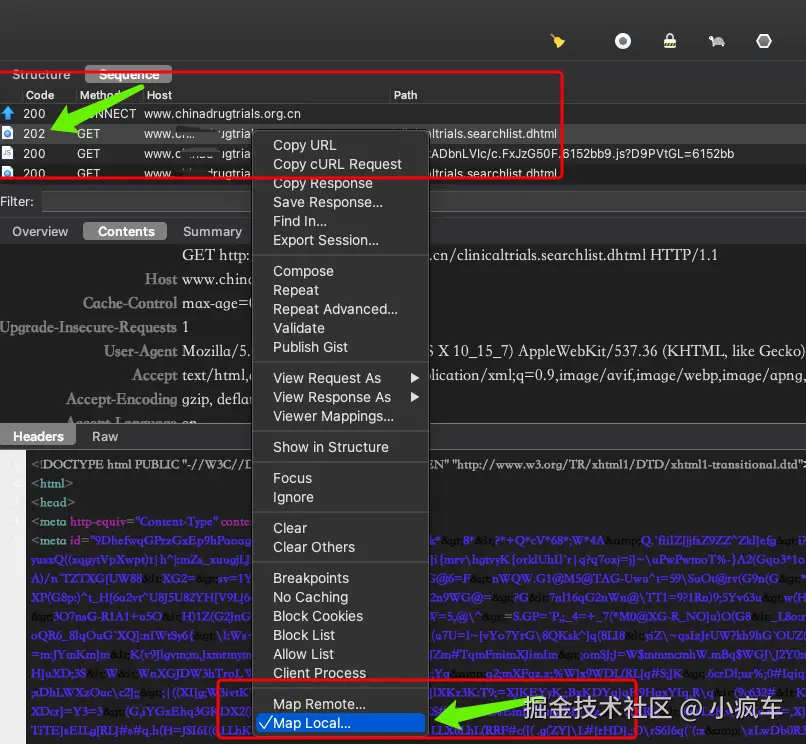This screenshot has width=806, height=744.
Task: Click the Cache-Control header name
Action: (130, 303)
